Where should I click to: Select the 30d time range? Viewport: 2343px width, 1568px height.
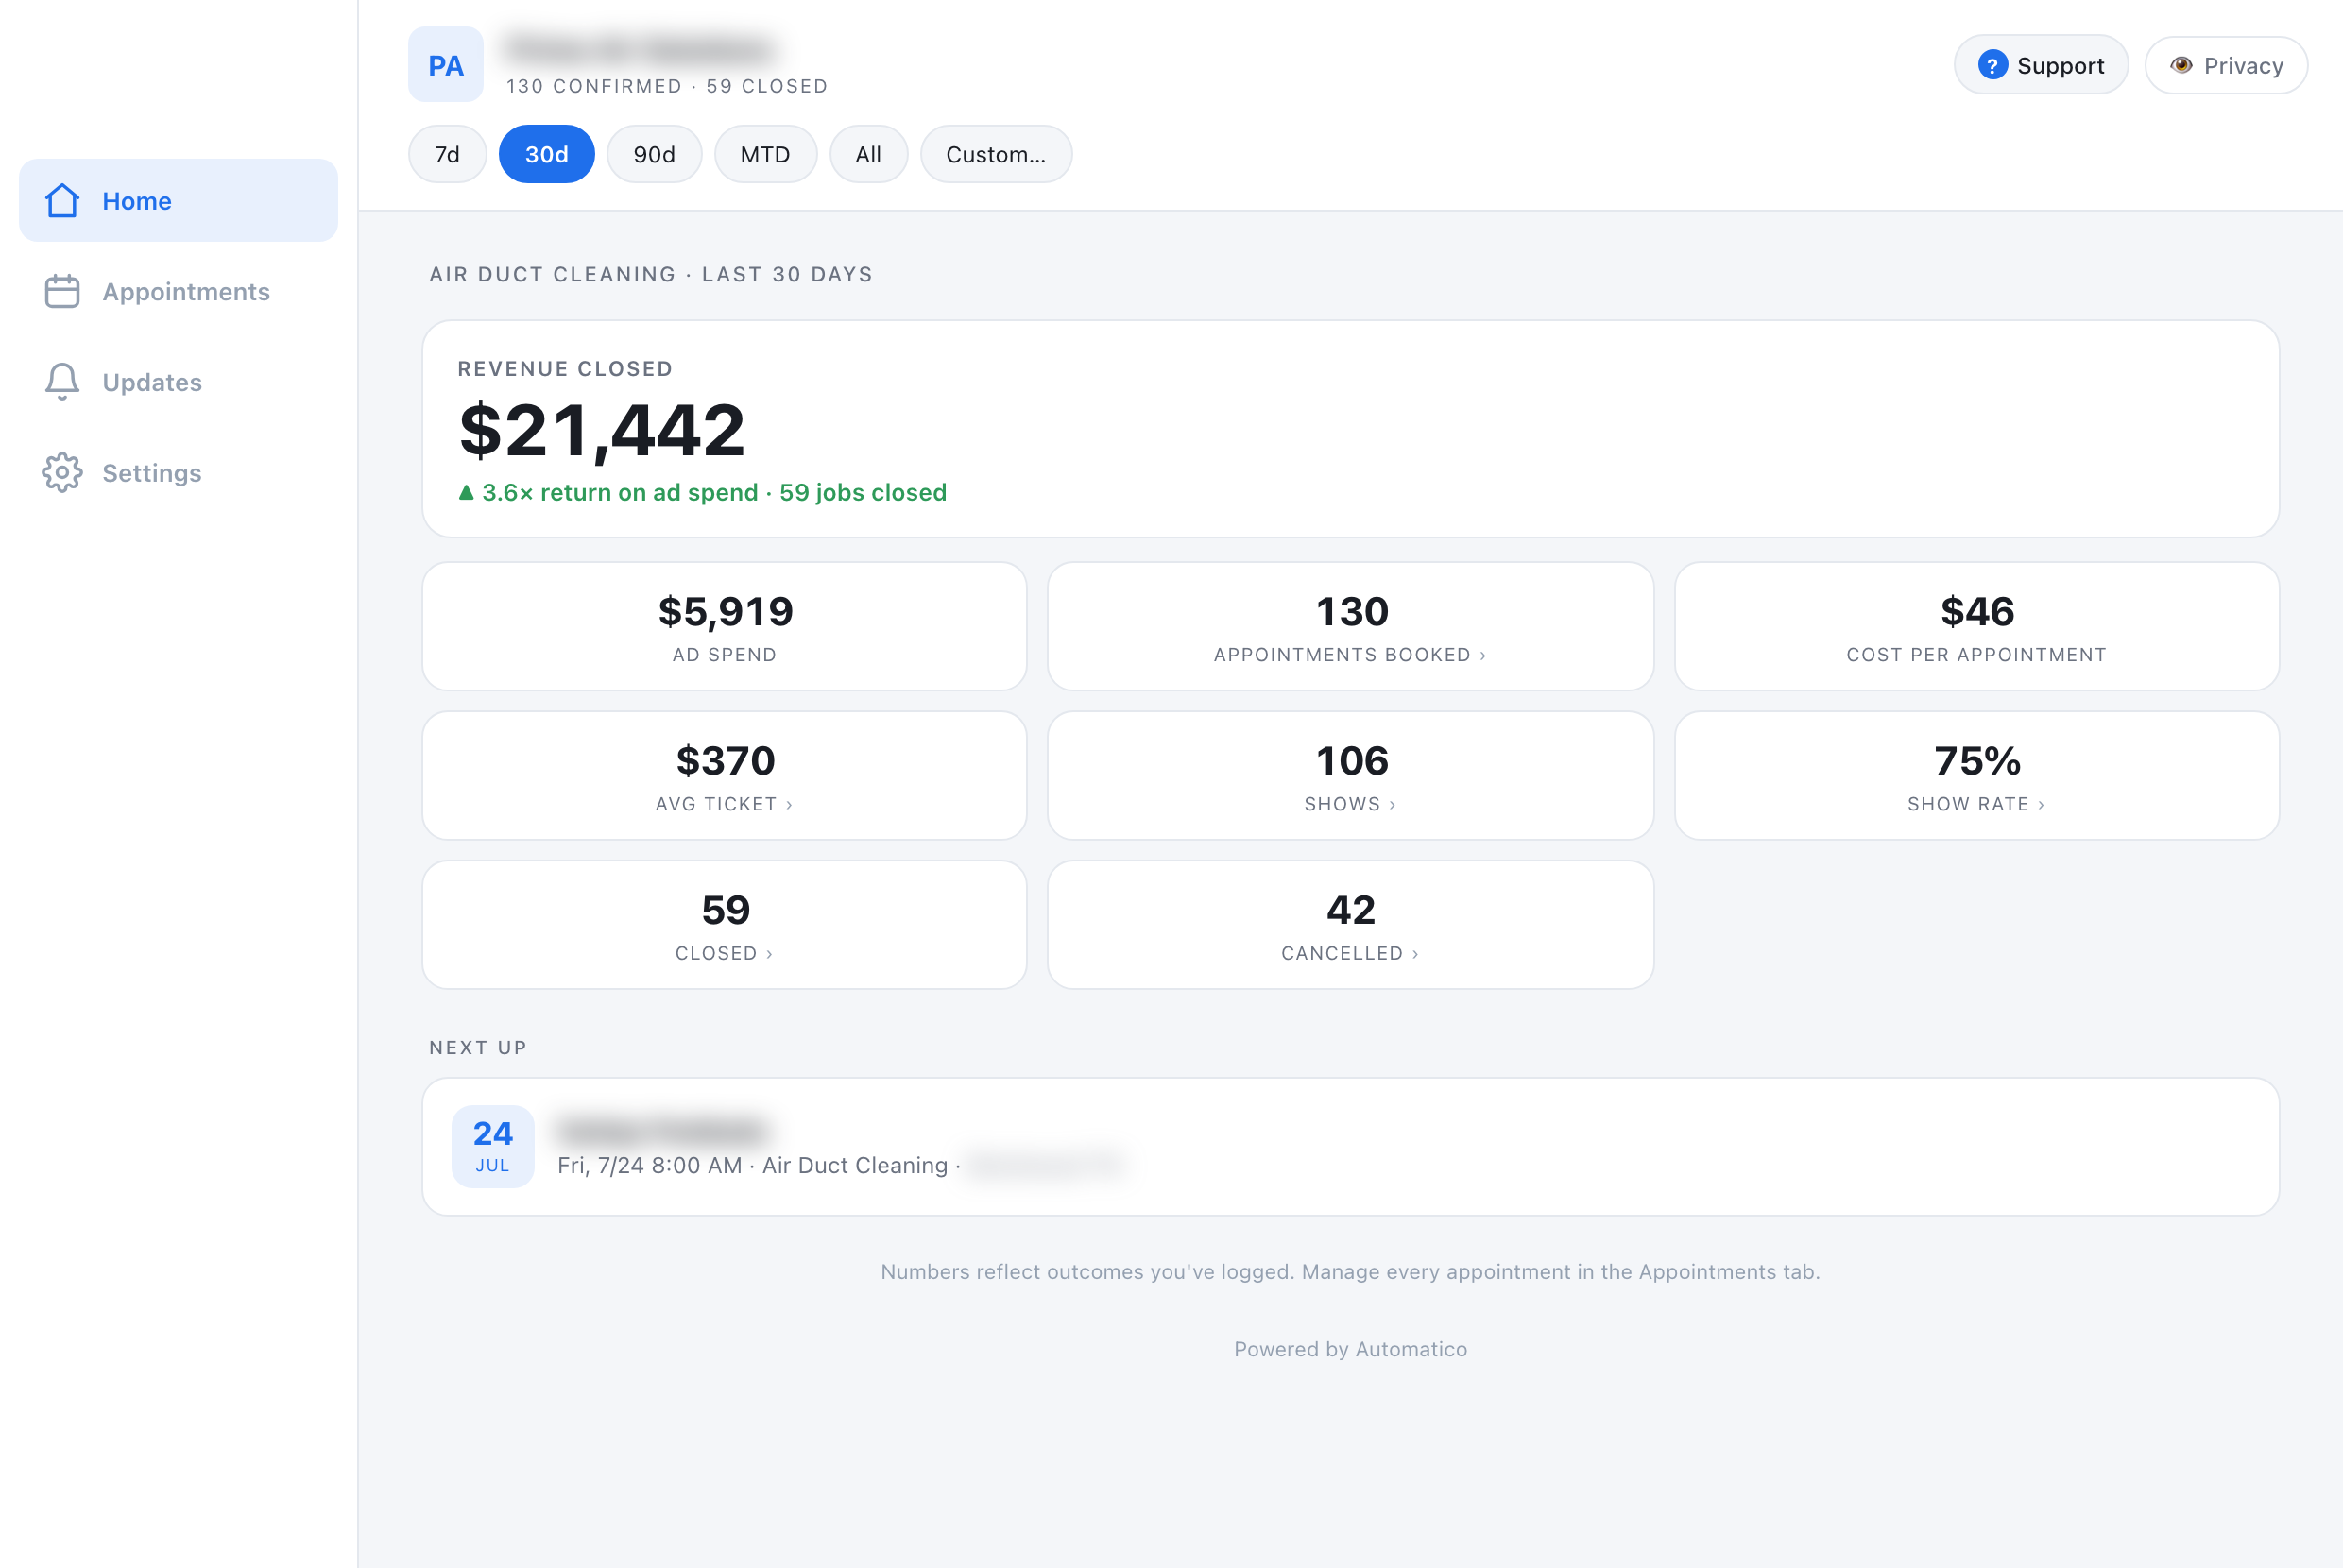click(x=547, y=154)
